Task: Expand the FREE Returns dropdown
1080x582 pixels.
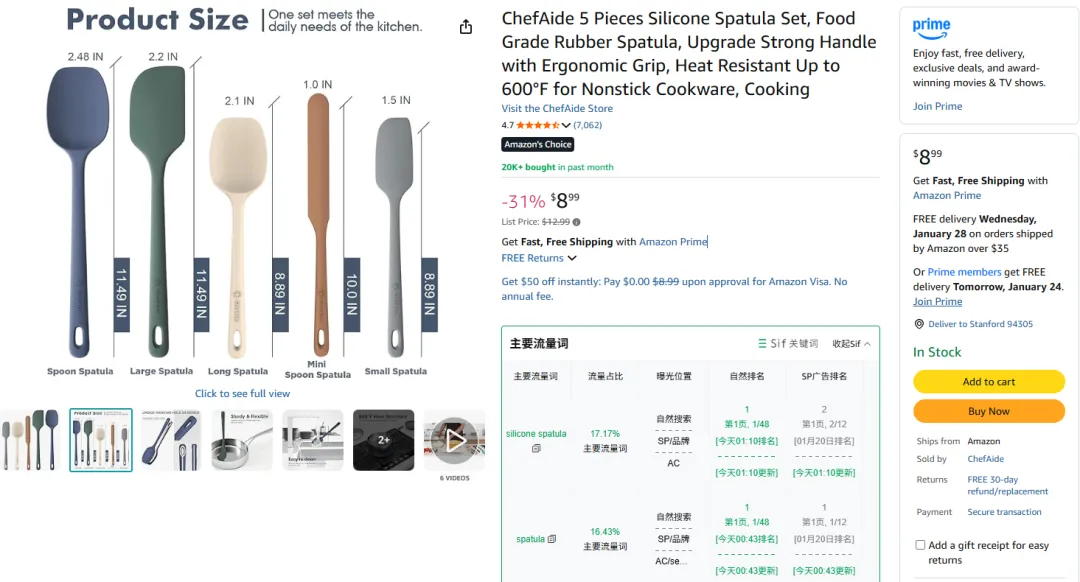Action: 572,258
